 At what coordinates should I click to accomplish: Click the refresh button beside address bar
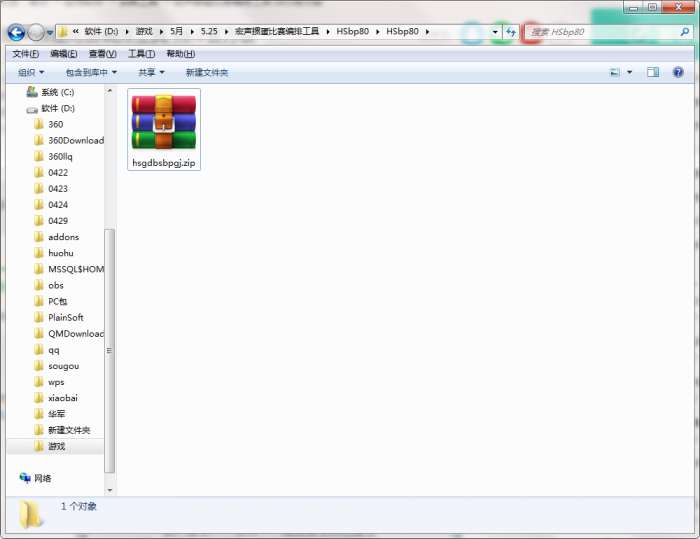click(511, 32)
